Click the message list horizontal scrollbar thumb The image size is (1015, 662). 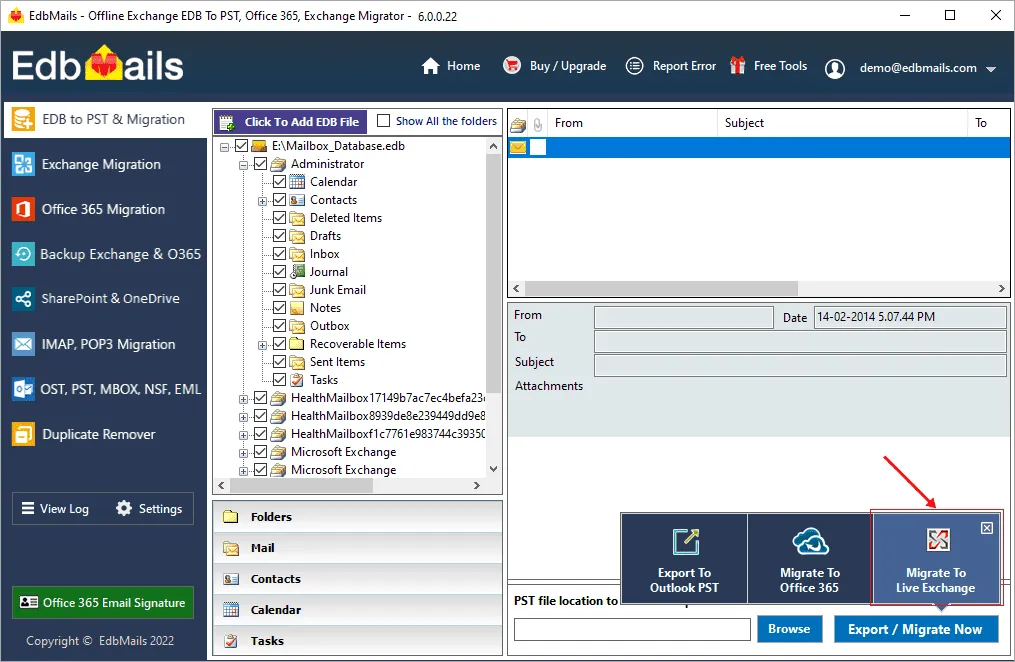tap(661, 288)
